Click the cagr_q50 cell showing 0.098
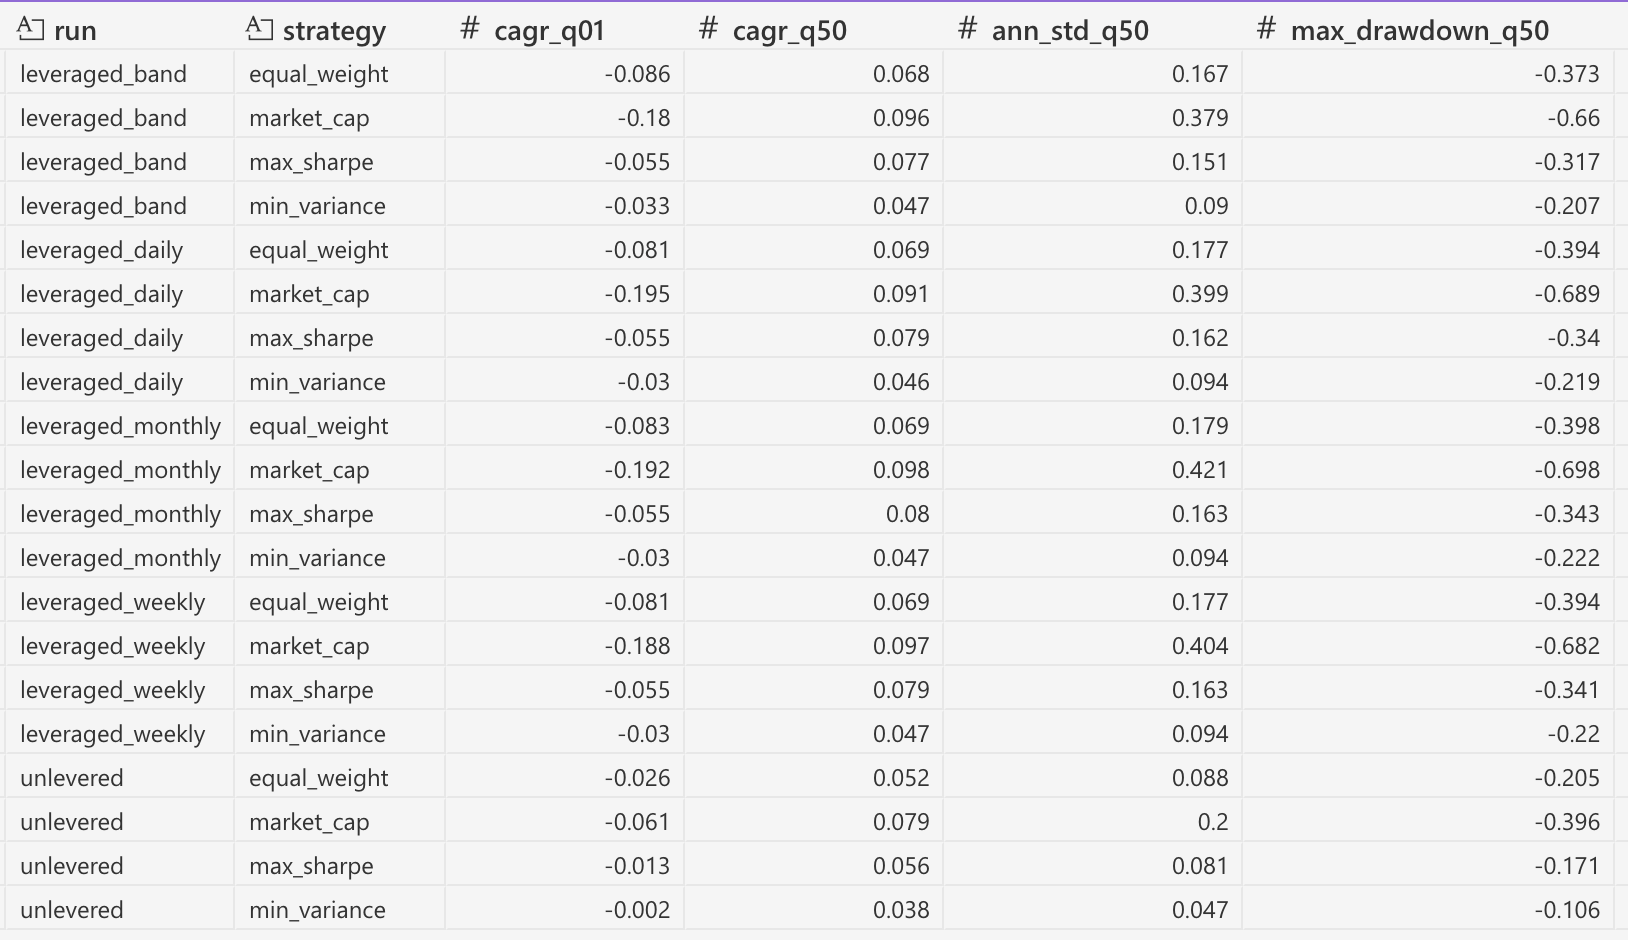Image resolution: width=1628 pixels, height=940 pixels. 813,470
